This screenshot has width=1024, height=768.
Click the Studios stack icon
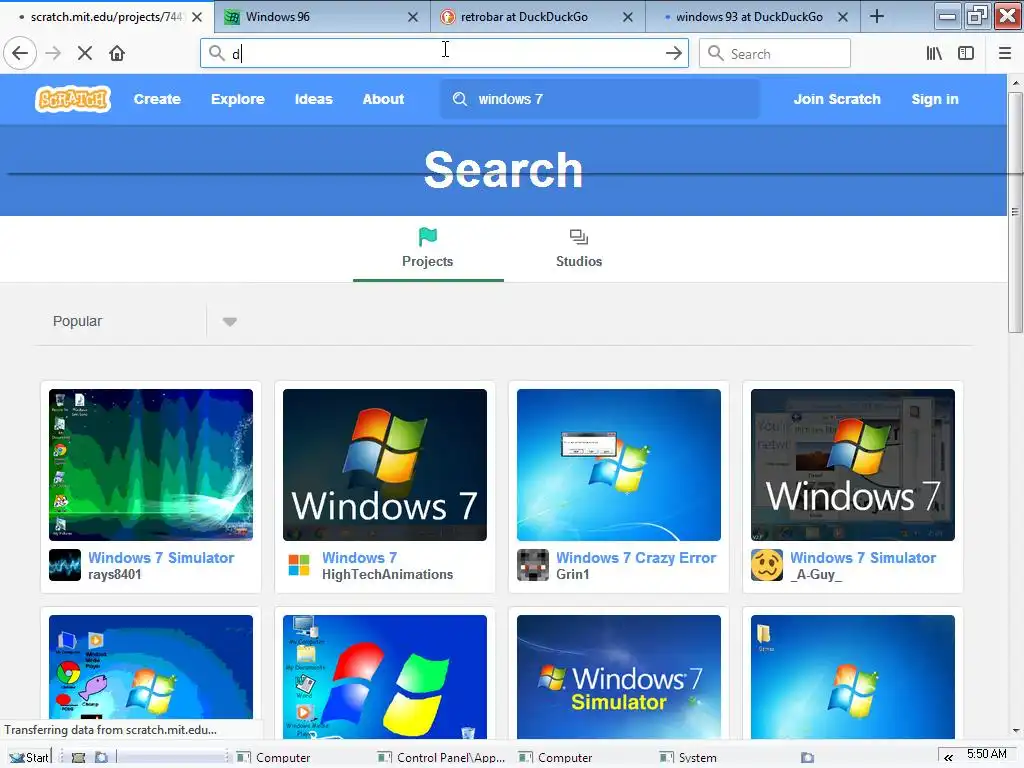click(579, 236)
